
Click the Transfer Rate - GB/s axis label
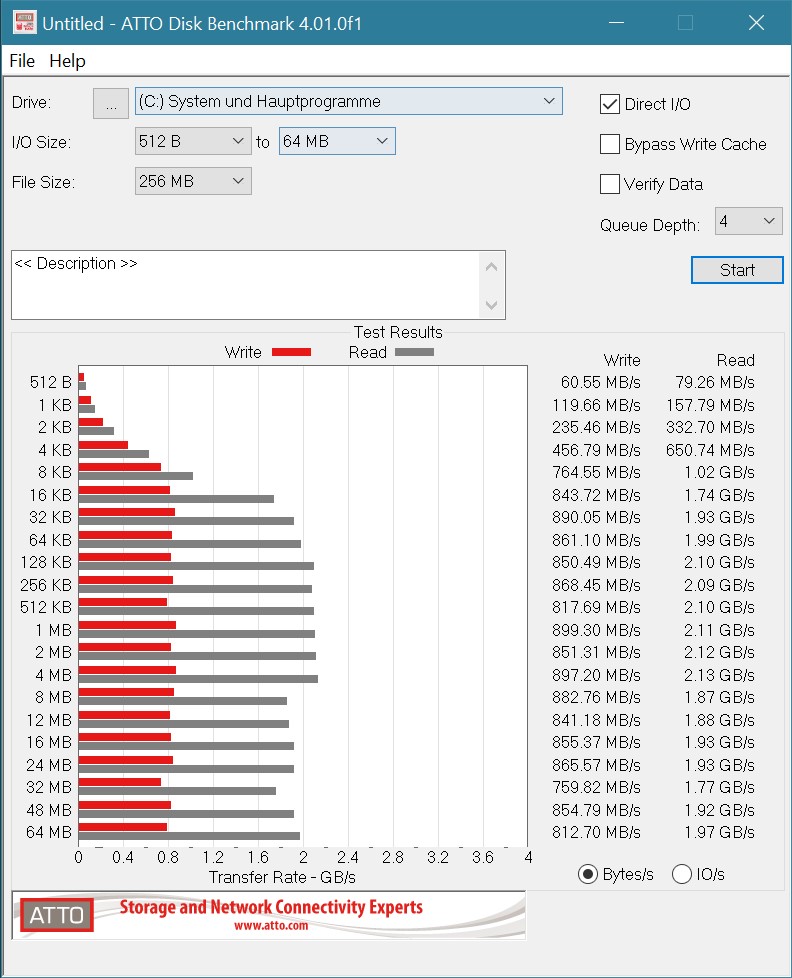[282, 877]
